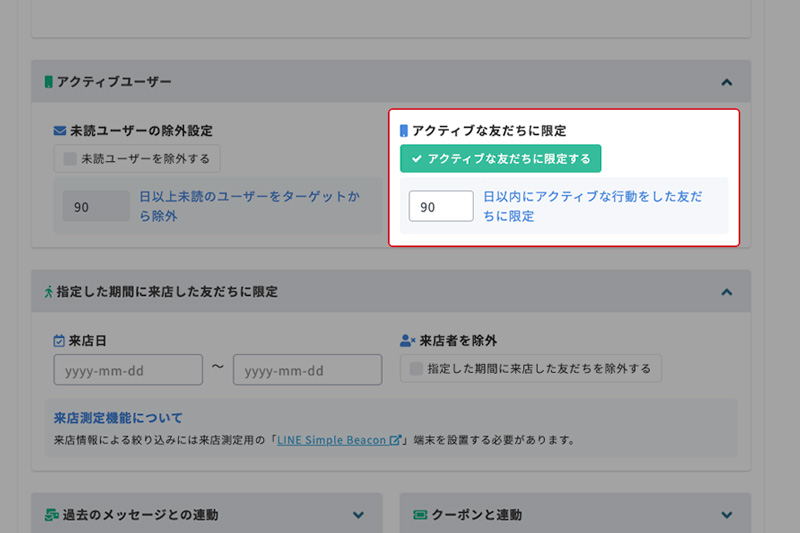800x533 pixels.
Task: Click the envelope icon beside 未読ユーザーの除外設定
Action: tap(60, 131)
